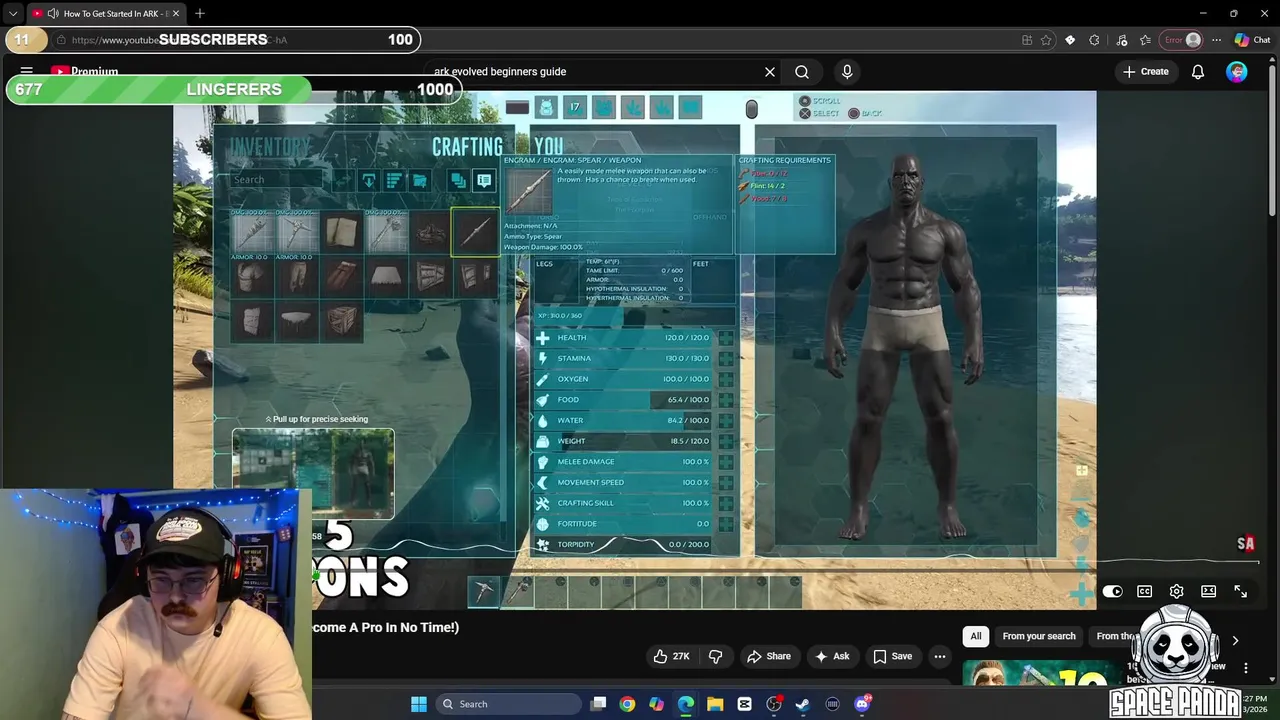Image resolution: width=1280 pixels, height=720 pixels.
Task: Close the ARK YouTube browser tab
Action: [176, 13]
